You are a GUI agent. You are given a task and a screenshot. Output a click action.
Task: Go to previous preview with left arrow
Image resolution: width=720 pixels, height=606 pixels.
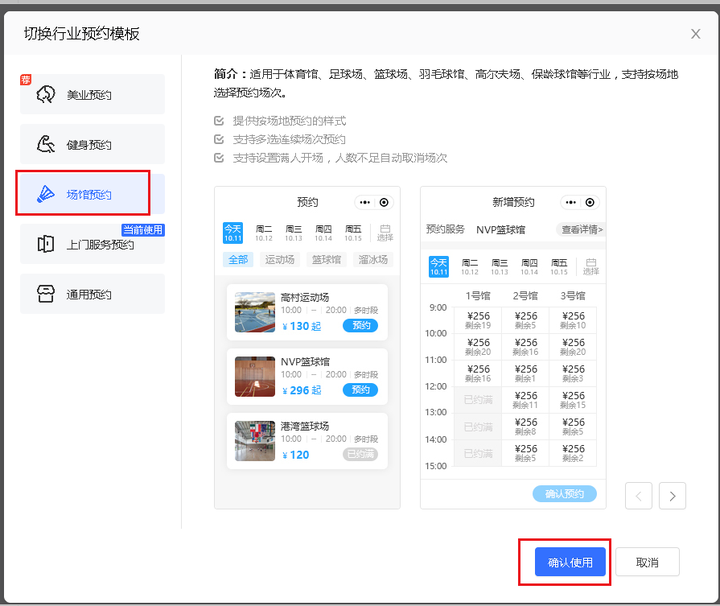click(x=639, y=495)
